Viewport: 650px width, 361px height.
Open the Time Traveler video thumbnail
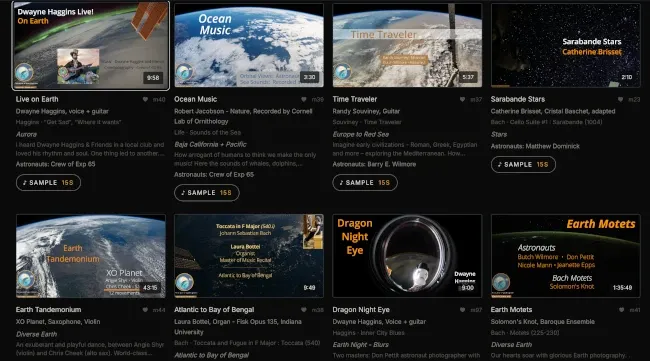(x=407, y=46)
